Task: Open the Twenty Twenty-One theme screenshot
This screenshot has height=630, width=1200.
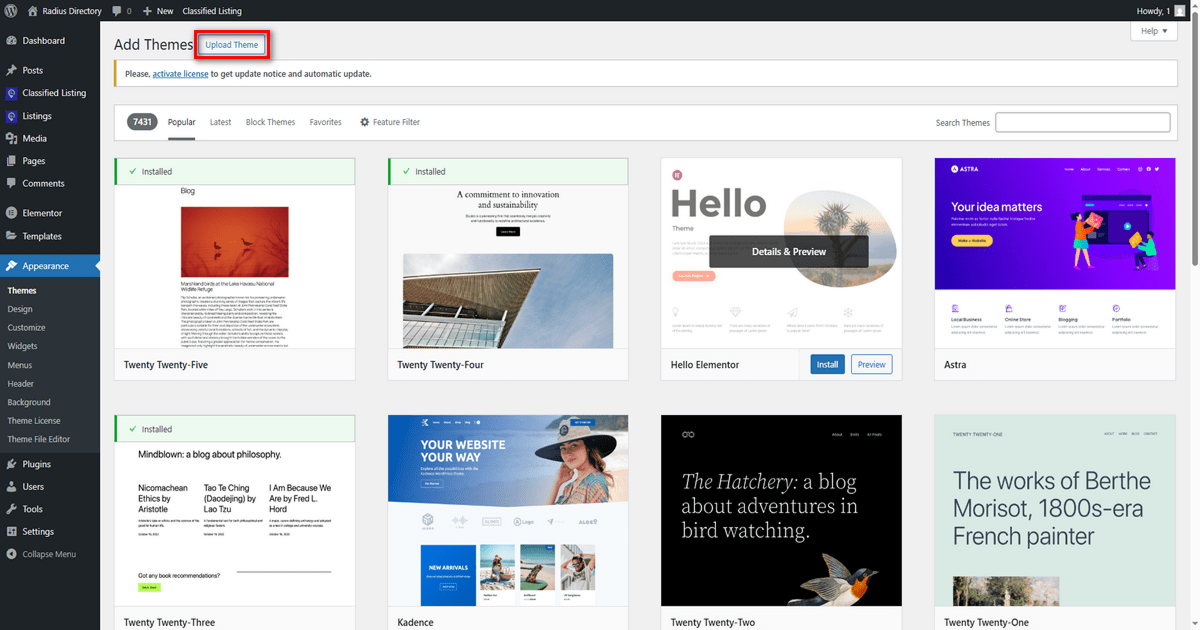Action: pos(1055,510)
